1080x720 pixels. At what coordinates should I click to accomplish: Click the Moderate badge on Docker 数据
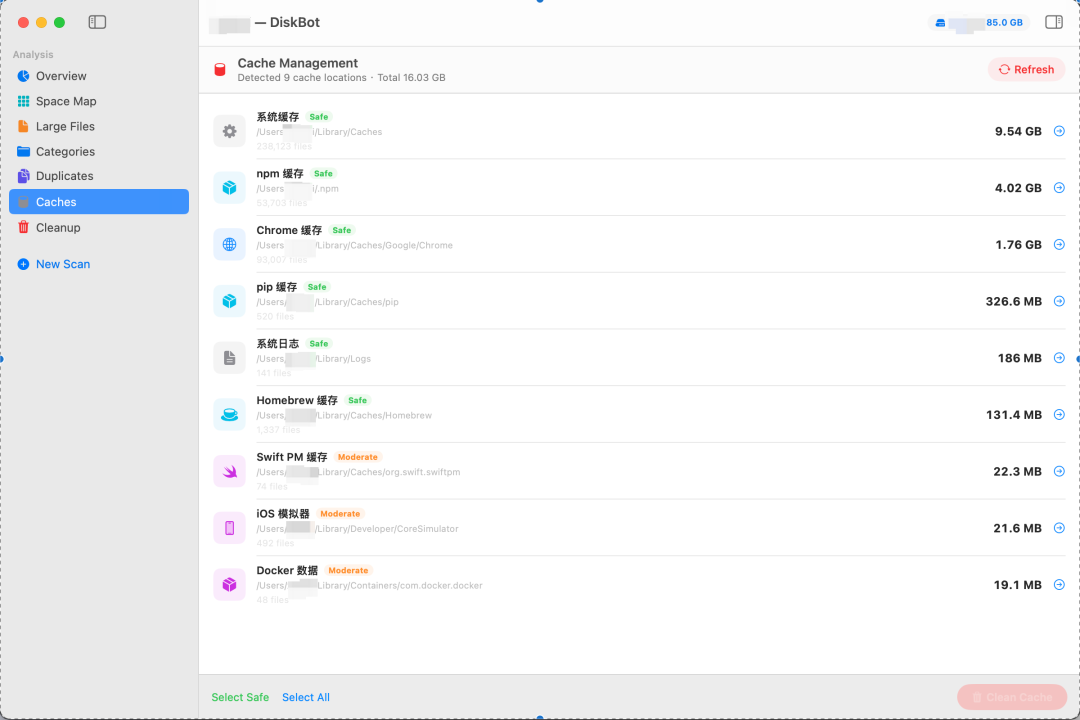[349, 570]
